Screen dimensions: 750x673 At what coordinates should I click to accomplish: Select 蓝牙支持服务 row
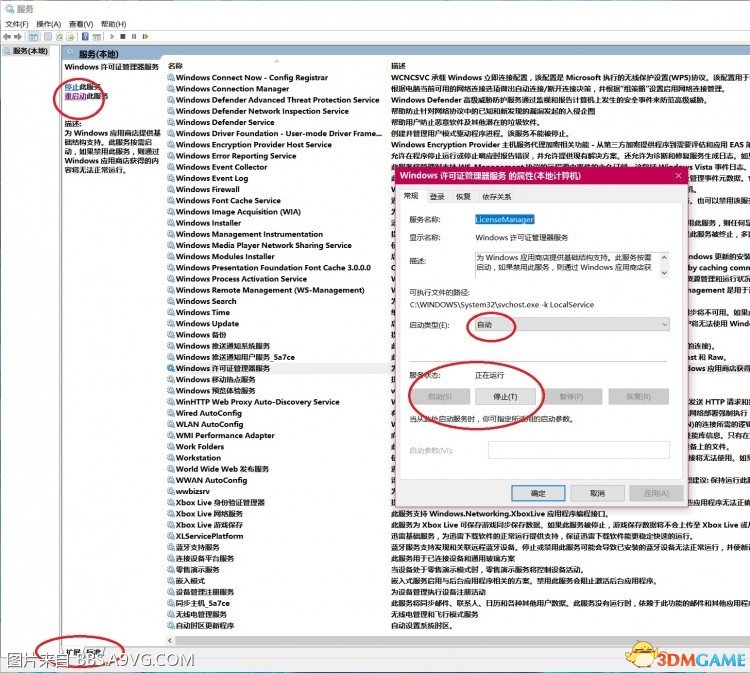[198, 547]
